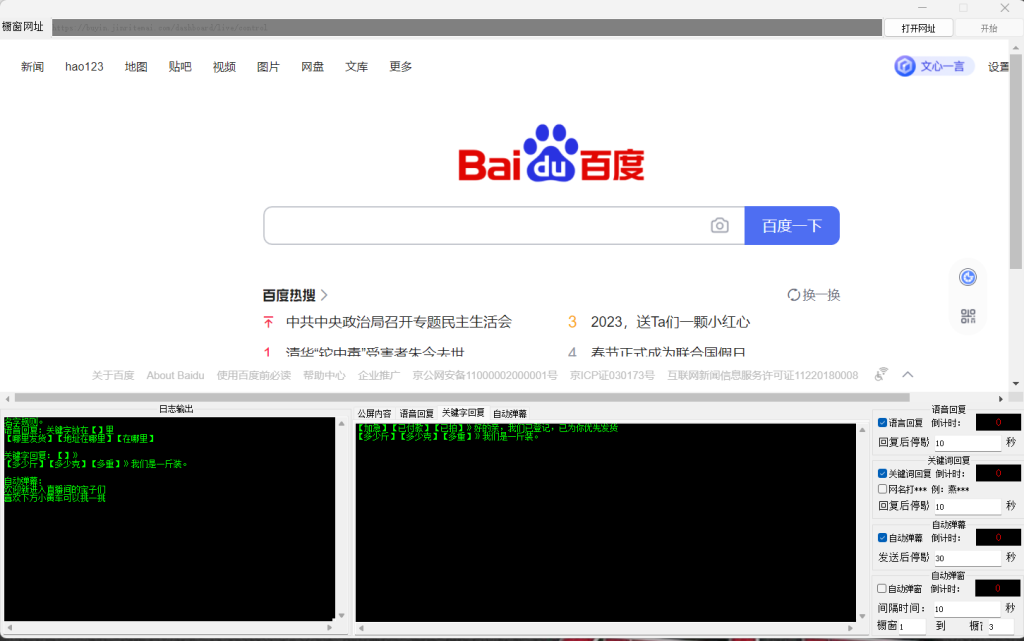The image size is (1024, 641).
Task: Click the accessibility icon in the footer
Action: pyautogui.click(x=881, y=375)
